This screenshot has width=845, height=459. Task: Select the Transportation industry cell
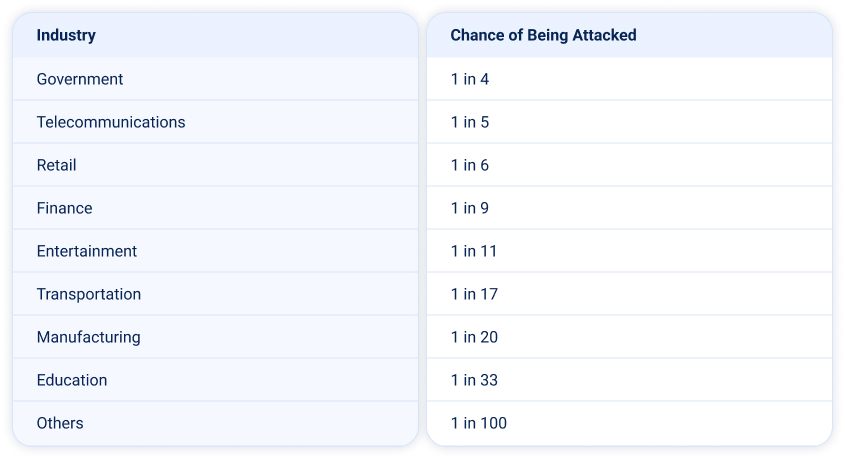tap(89, 294)
